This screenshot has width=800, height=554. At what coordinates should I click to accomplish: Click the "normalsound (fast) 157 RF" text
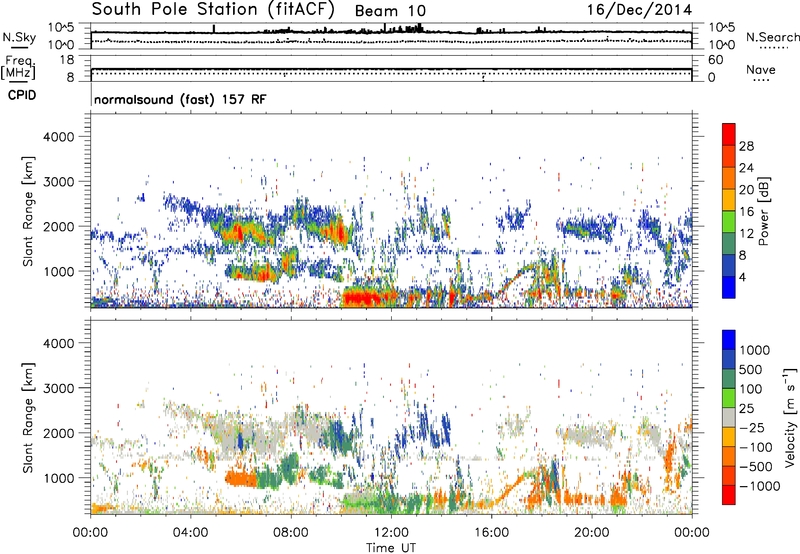[x=180, y=99]
